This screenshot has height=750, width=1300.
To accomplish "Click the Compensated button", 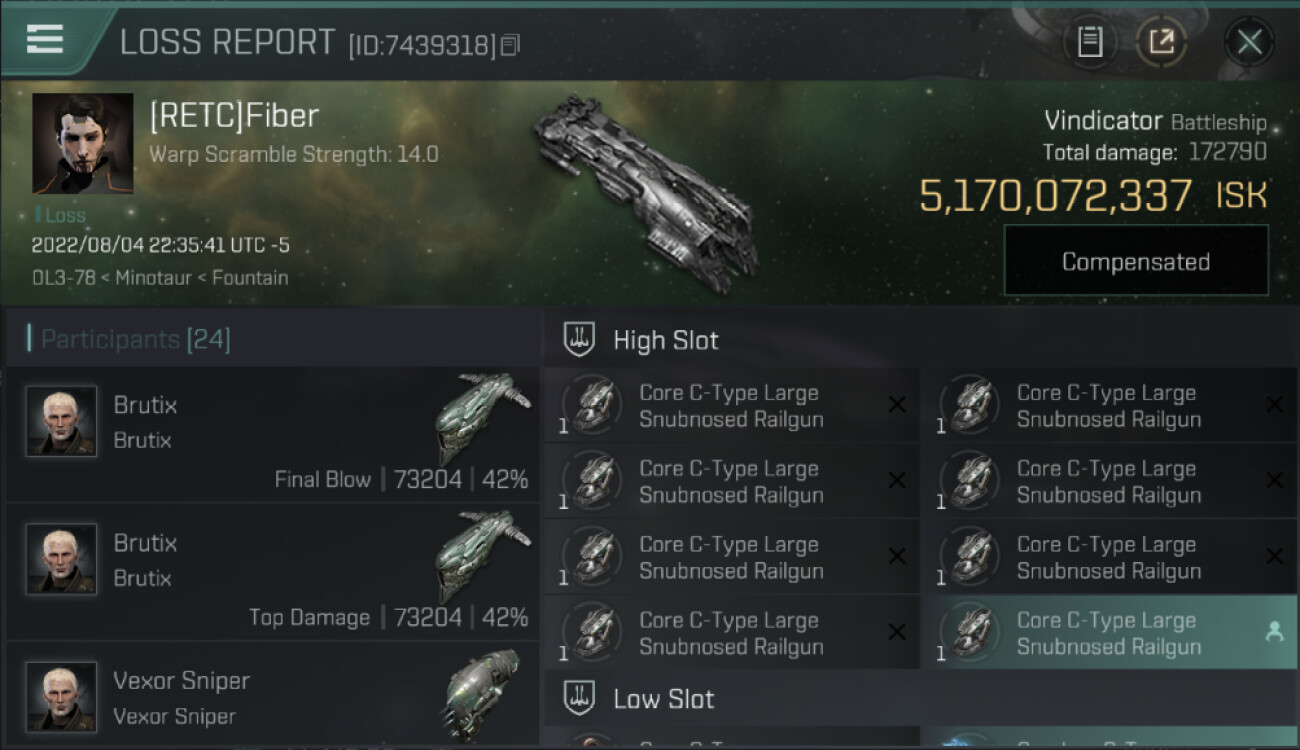I will point(1136,261).
